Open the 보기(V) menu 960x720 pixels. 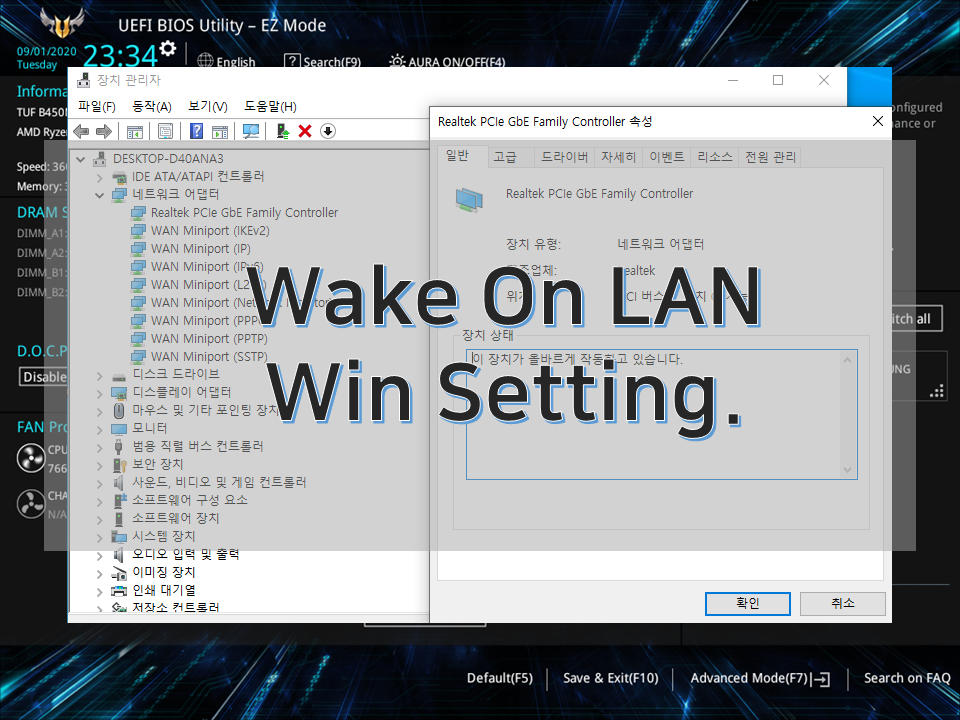tap(208, 107)
